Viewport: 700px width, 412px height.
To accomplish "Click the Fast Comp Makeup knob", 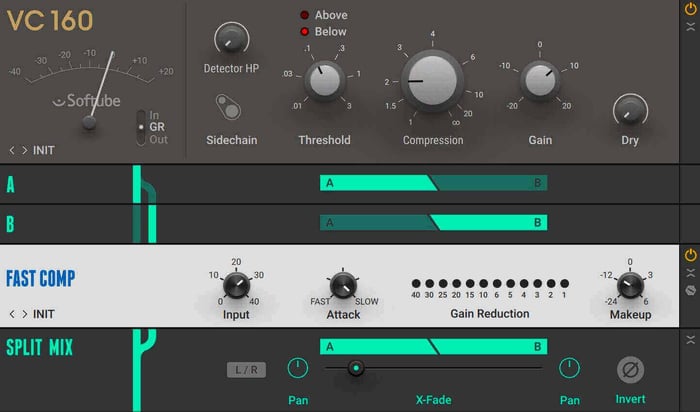I will pyautogui.click(x=630, y=286).
